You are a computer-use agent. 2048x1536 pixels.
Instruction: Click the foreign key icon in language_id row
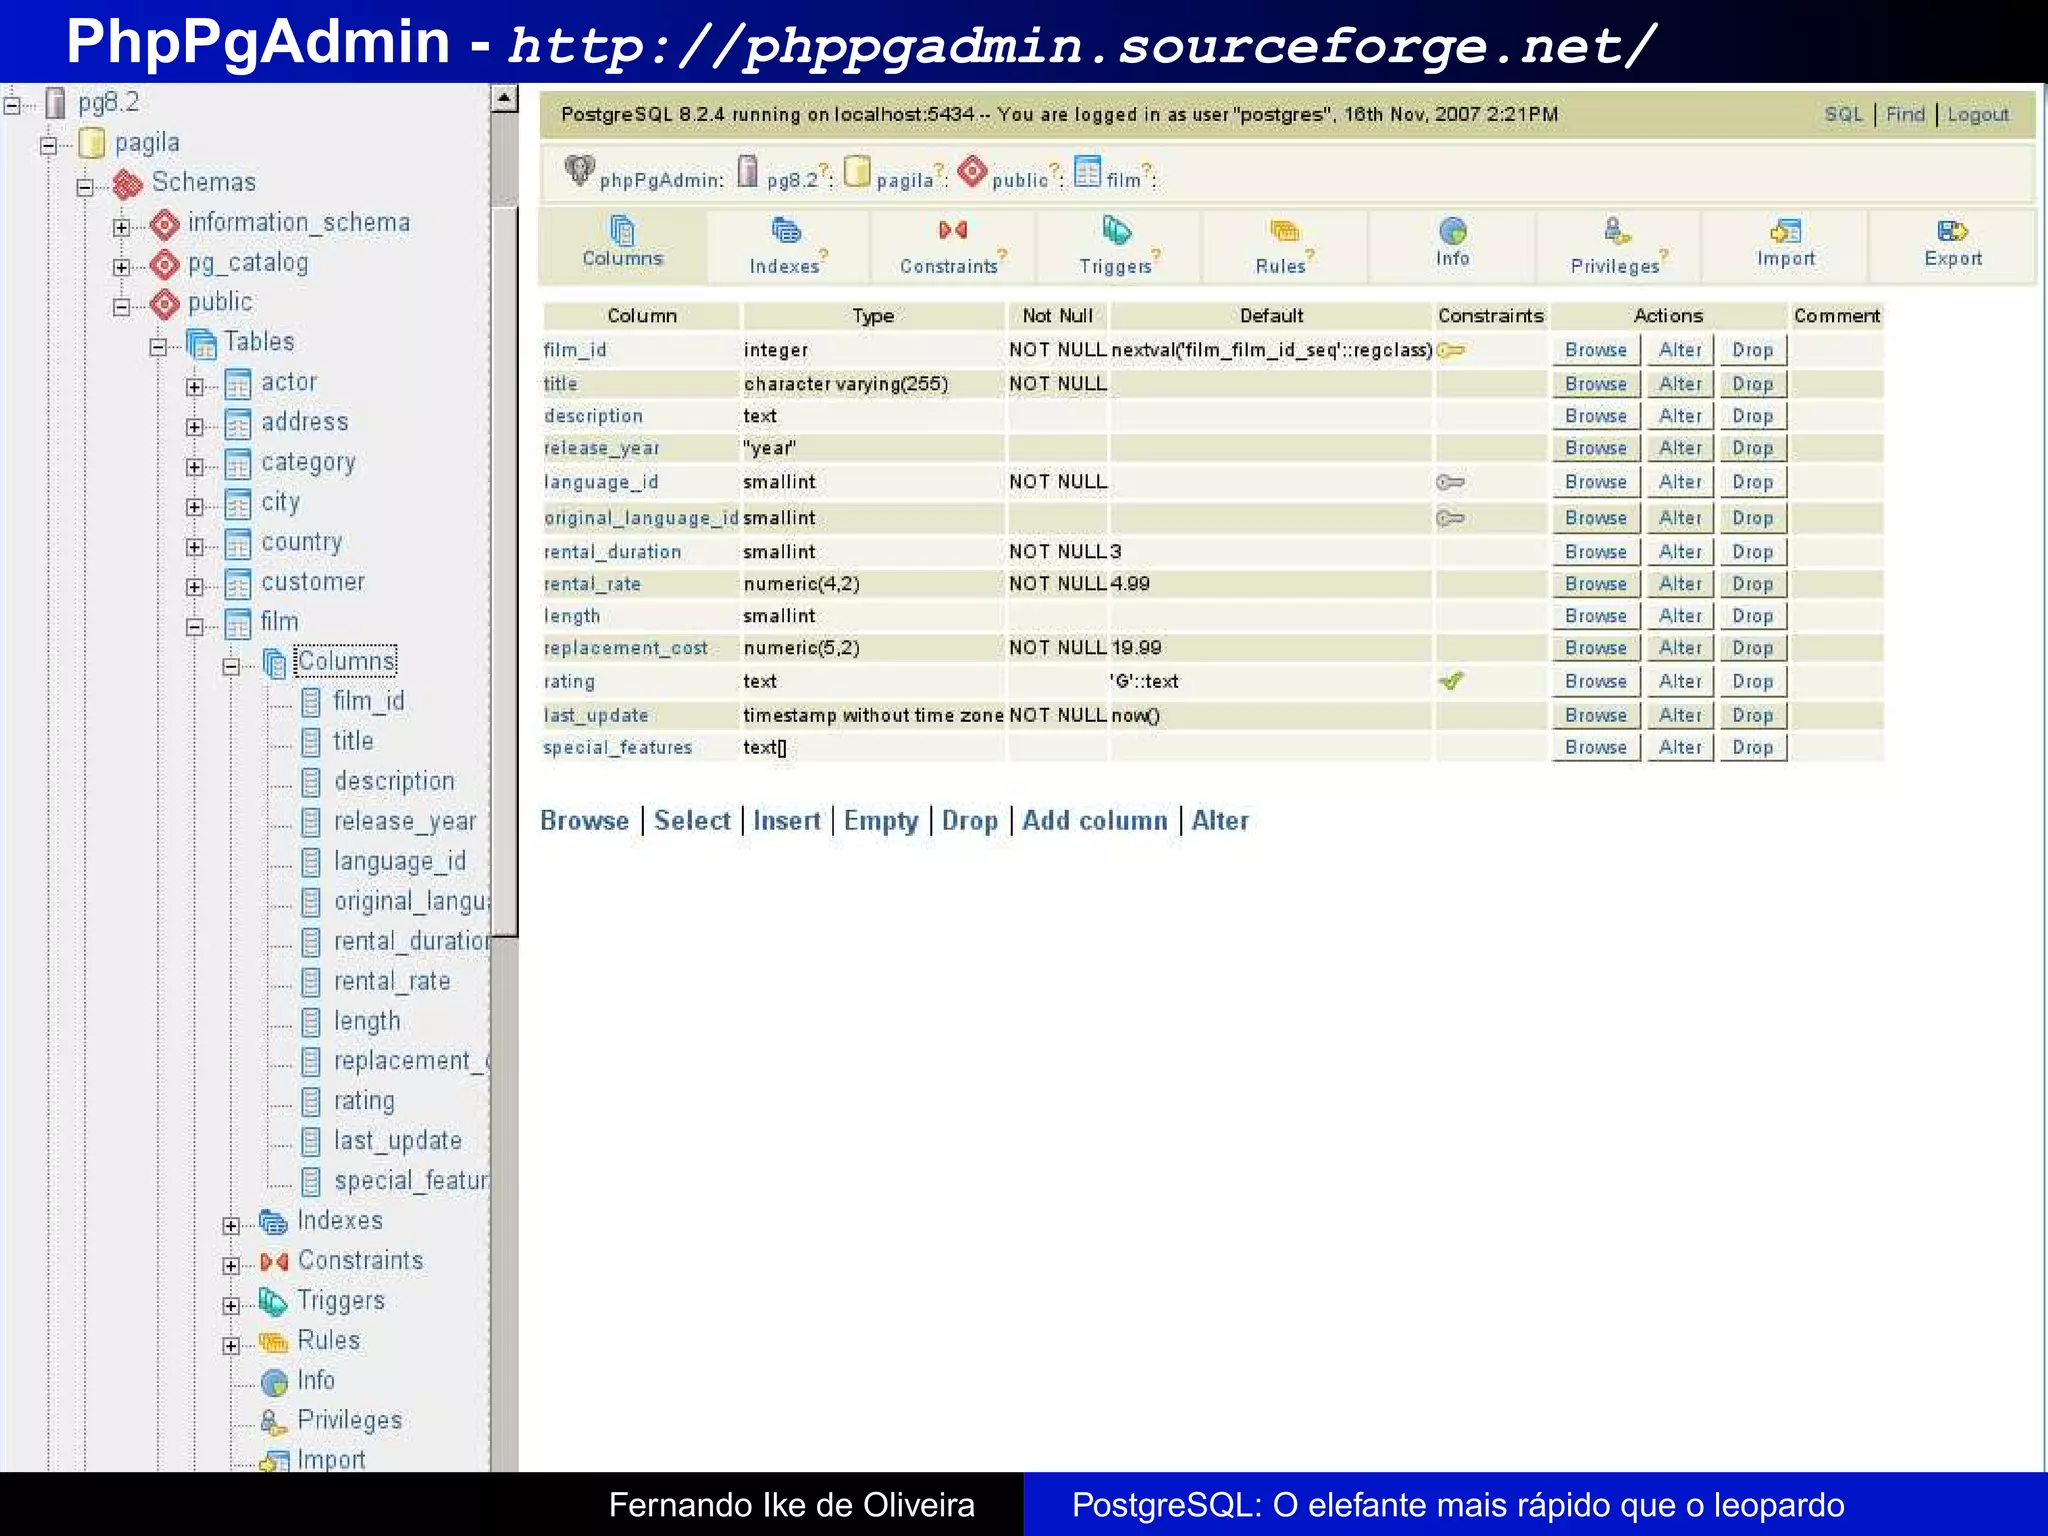(x=1450, y=482)
